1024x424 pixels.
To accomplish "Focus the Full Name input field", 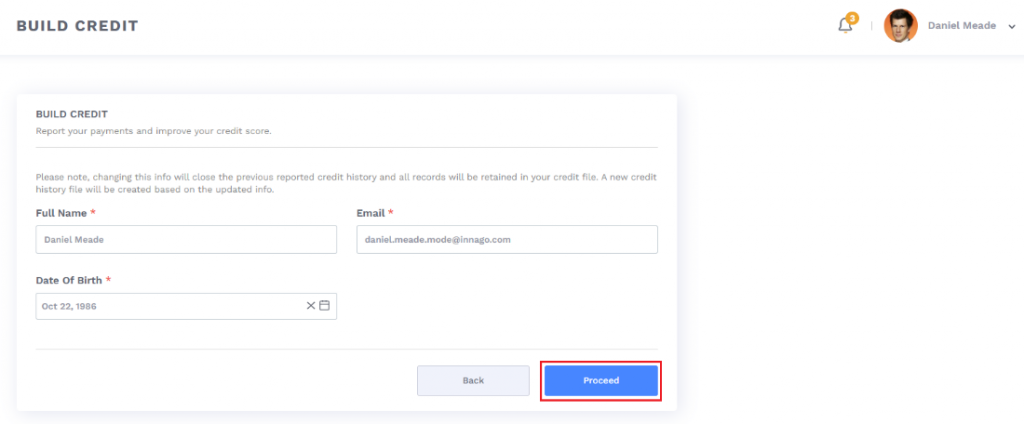I will 186,240.
